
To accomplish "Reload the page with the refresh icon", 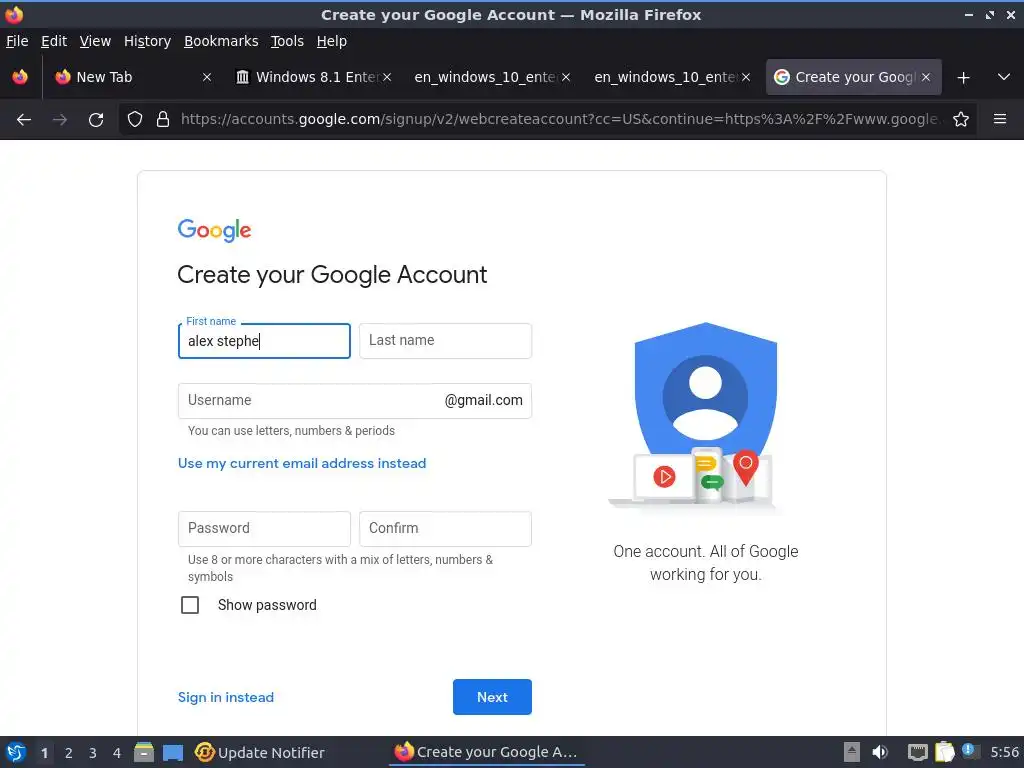I will coord(96,120).
